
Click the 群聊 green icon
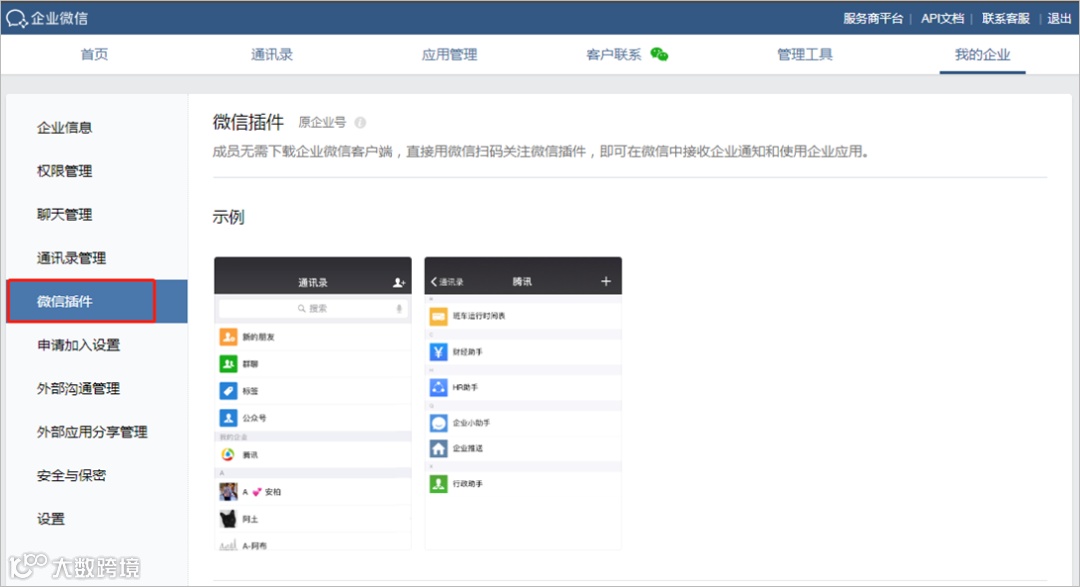(x=229, y=364)
